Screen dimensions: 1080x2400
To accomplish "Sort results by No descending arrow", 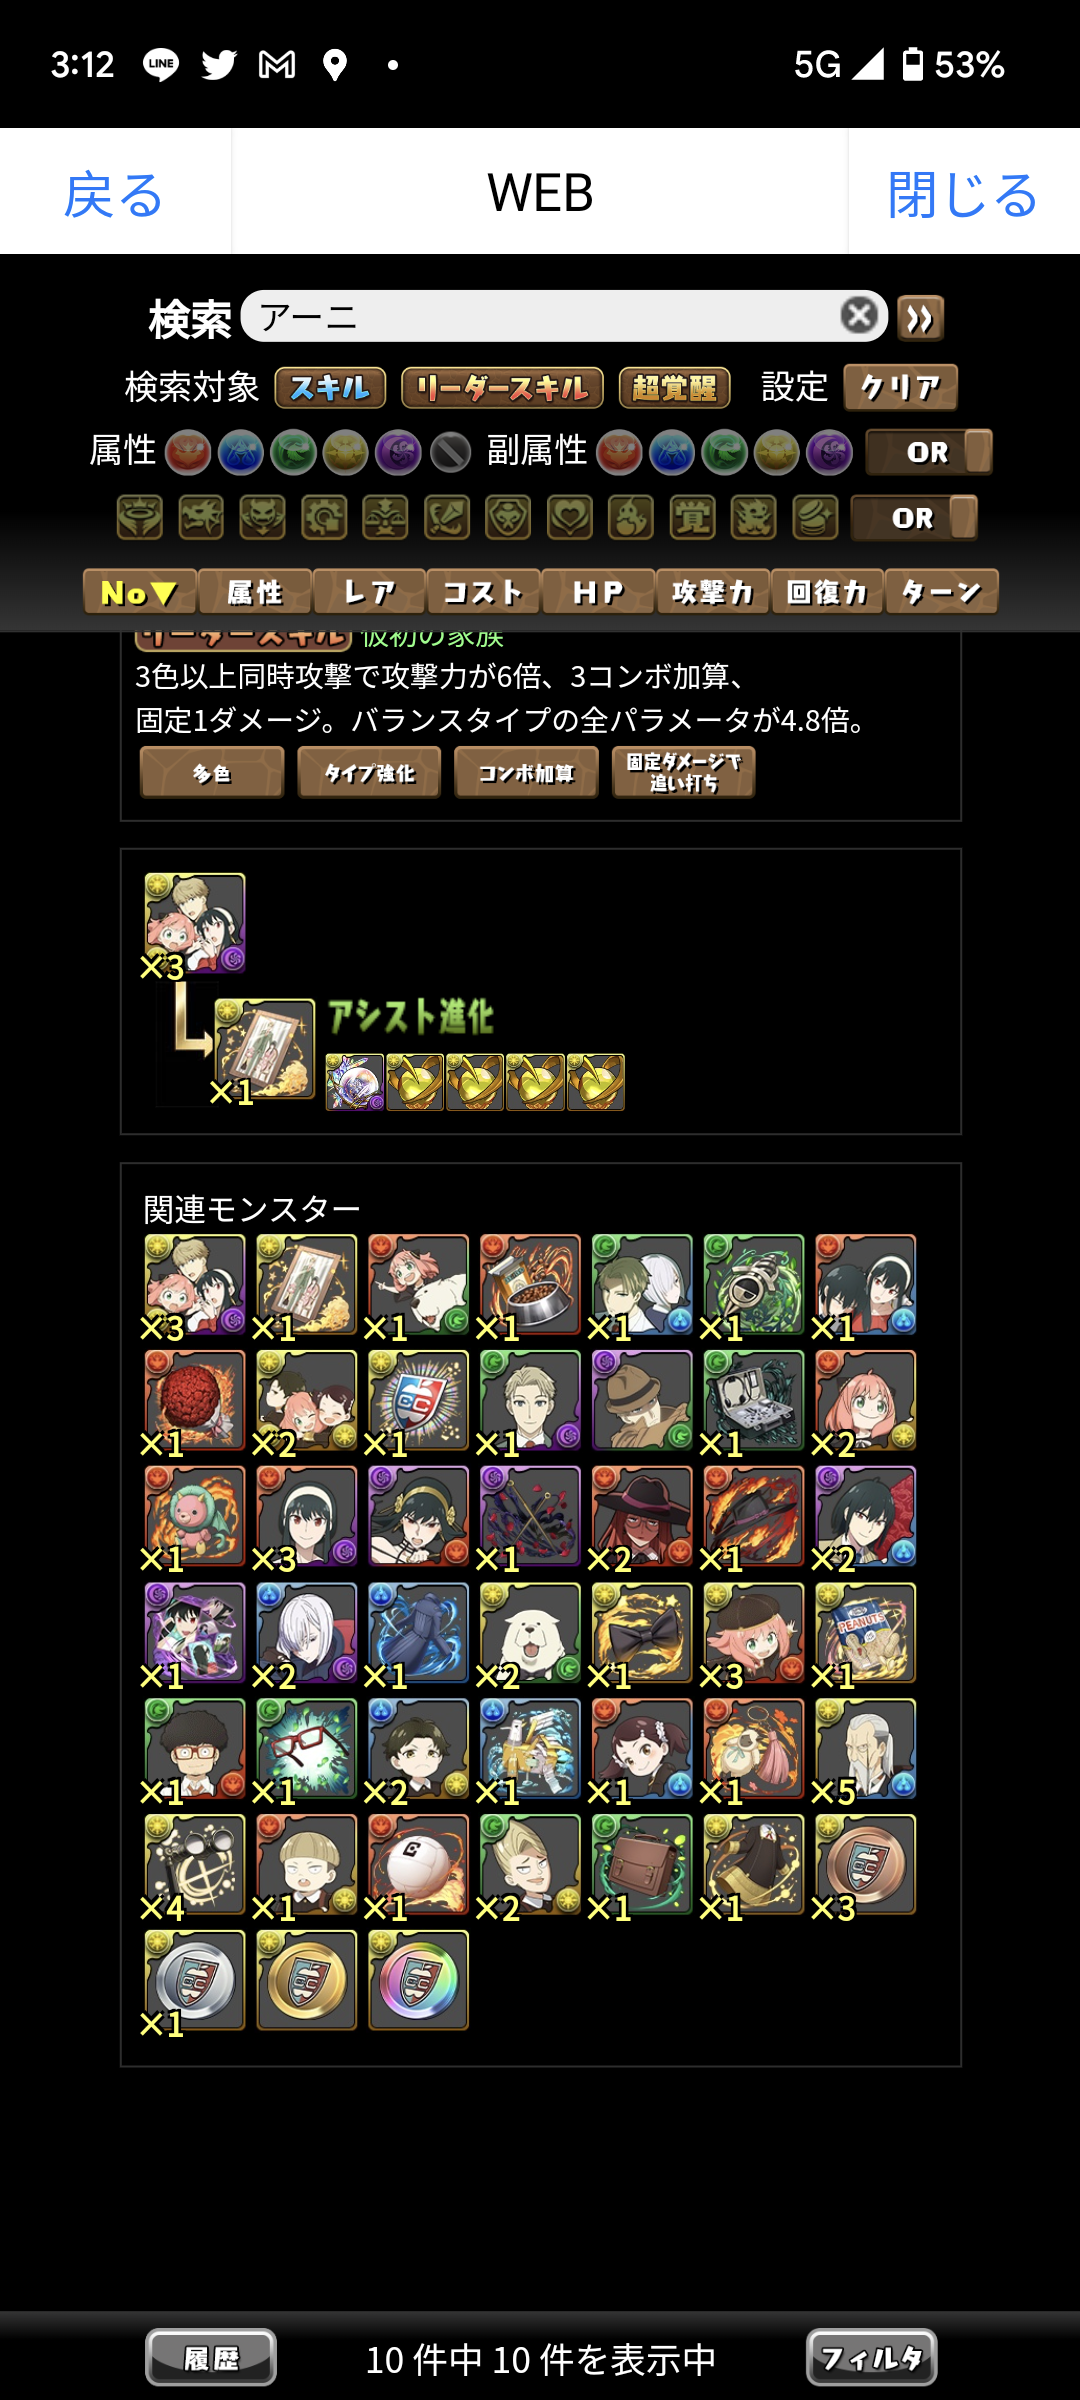I will [140, 592].
